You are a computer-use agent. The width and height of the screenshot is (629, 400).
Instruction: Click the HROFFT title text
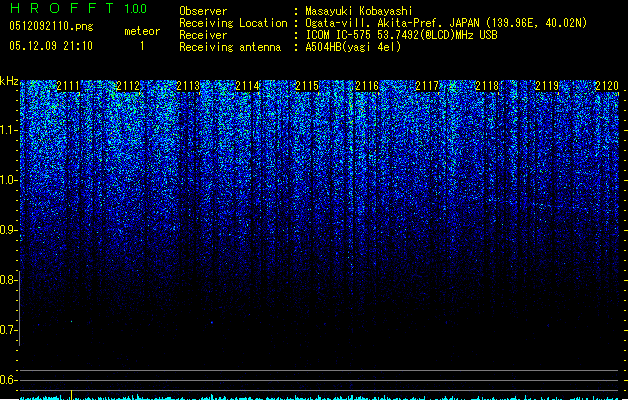pyautogui.click(x=62, y=8)
